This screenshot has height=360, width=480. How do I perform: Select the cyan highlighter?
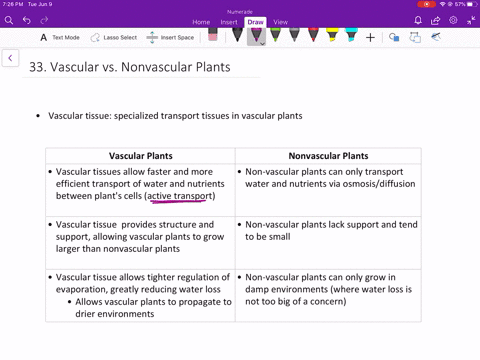(x=351, y=35)
